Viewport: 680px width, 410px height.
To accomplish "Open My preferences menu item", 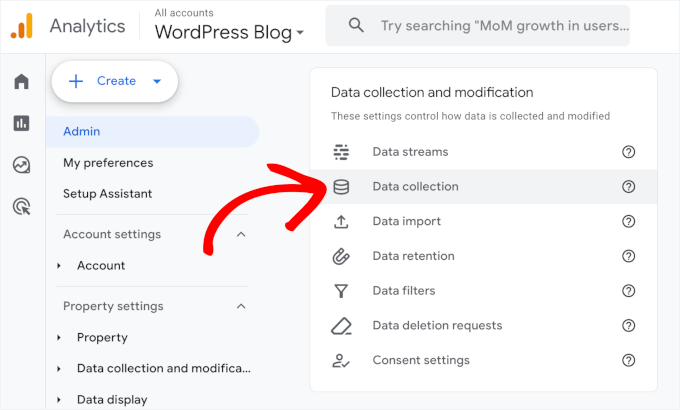I will click(108, 163).
